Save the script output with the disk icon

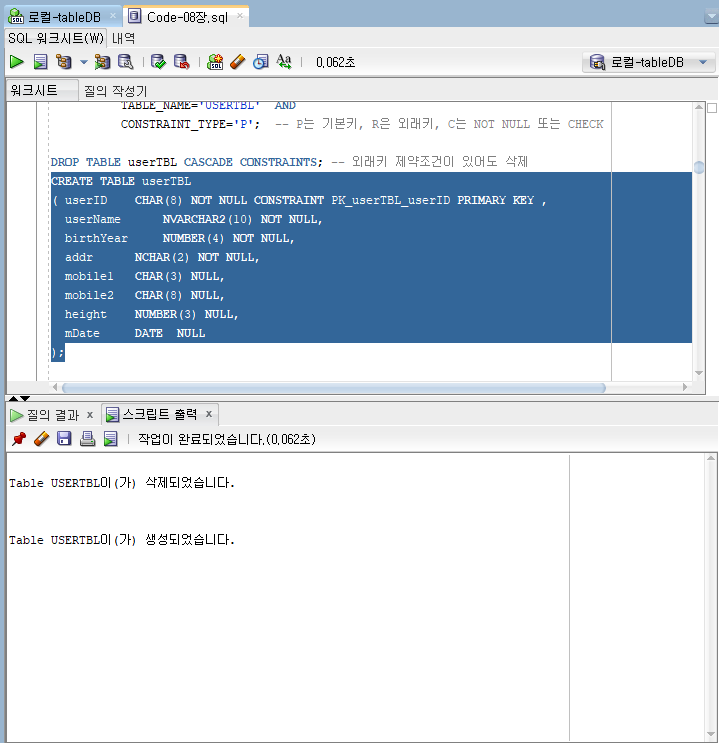click(x=64, y=439)
